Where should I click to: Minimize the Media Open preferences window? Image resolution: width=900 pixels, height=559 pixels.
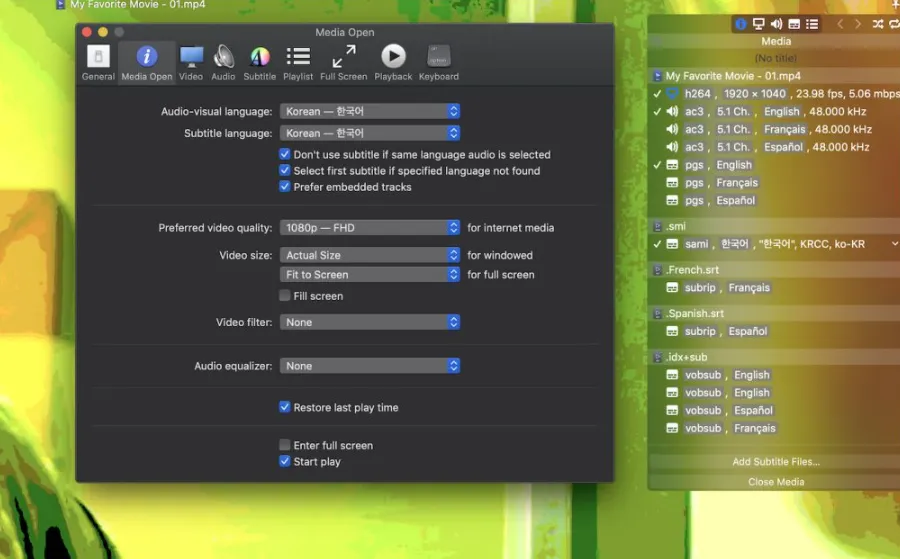pos(103,32)
